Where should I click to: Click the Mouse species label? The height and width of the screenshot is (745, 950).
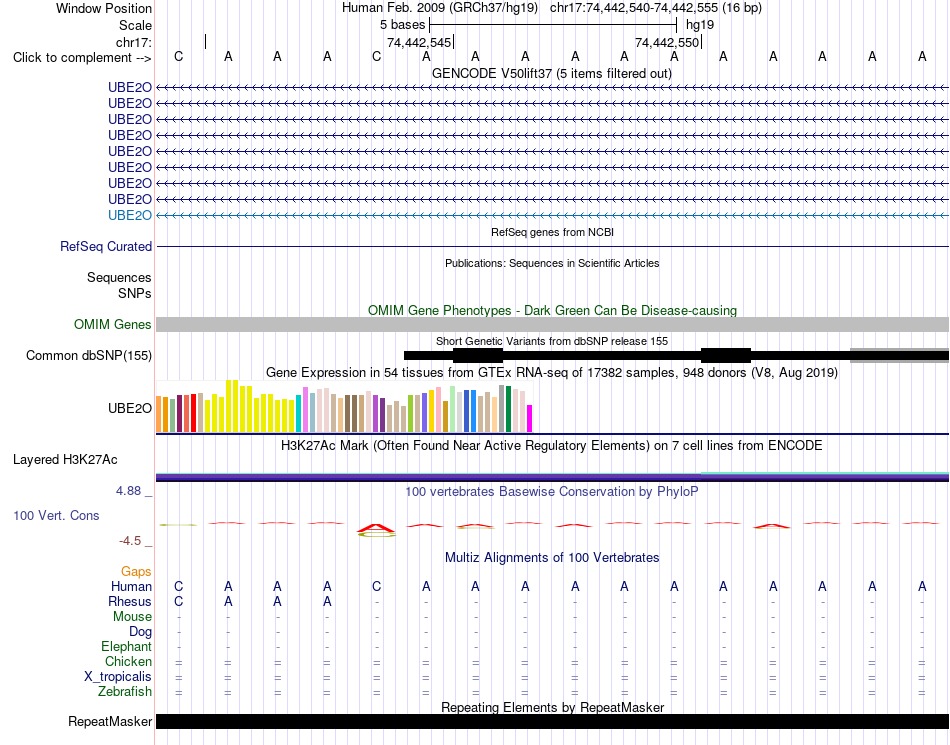click(x=132, y=617)
